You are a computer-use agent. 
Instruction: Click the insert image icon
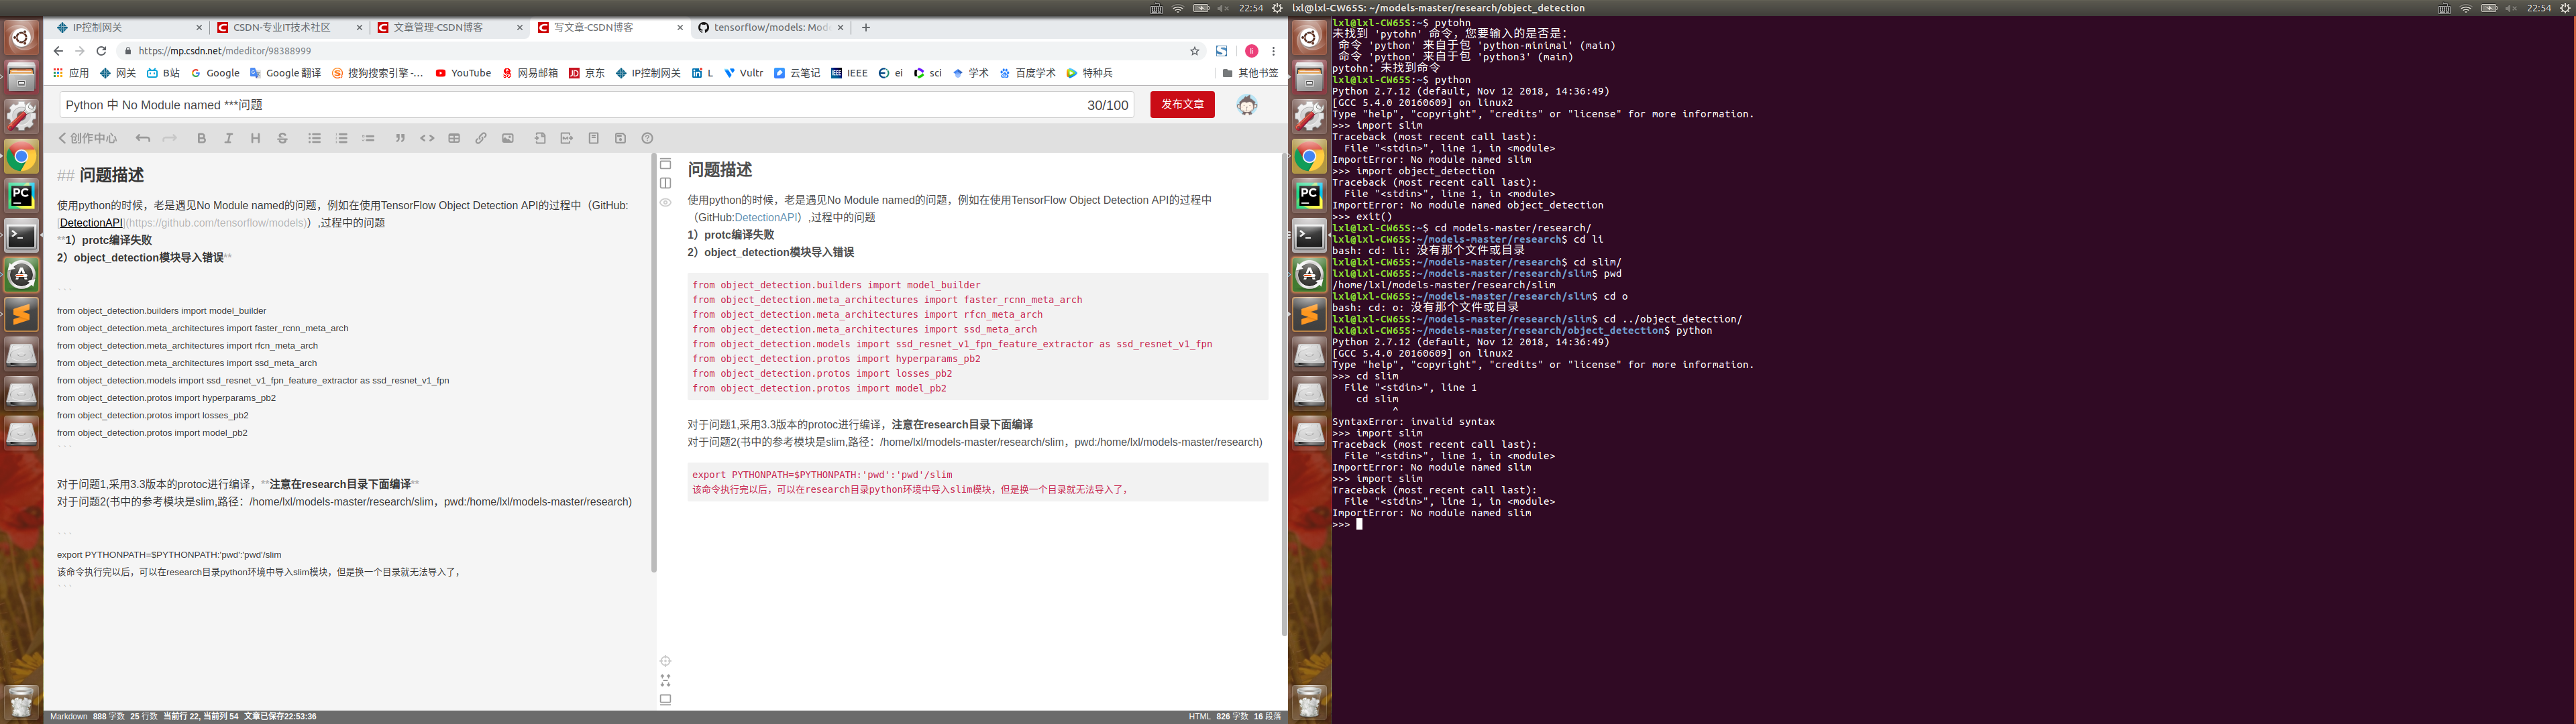tap(508, 138)
